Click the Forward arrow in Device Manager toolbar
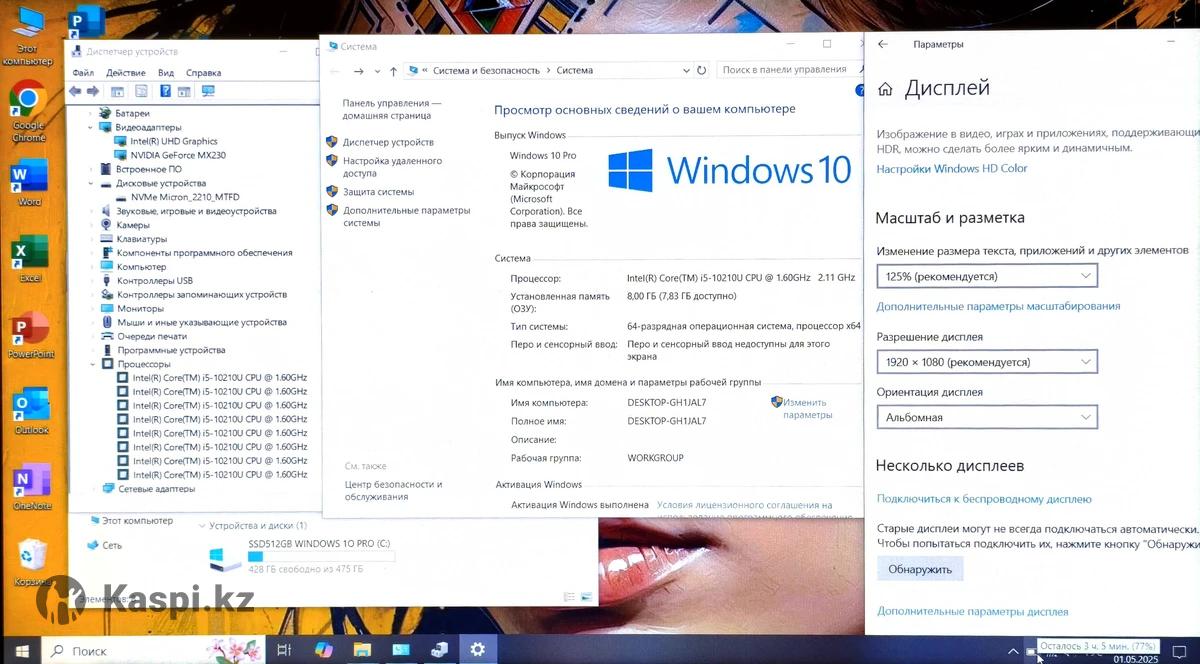The width and height of the screenshot is (1200, 664). 93,91
